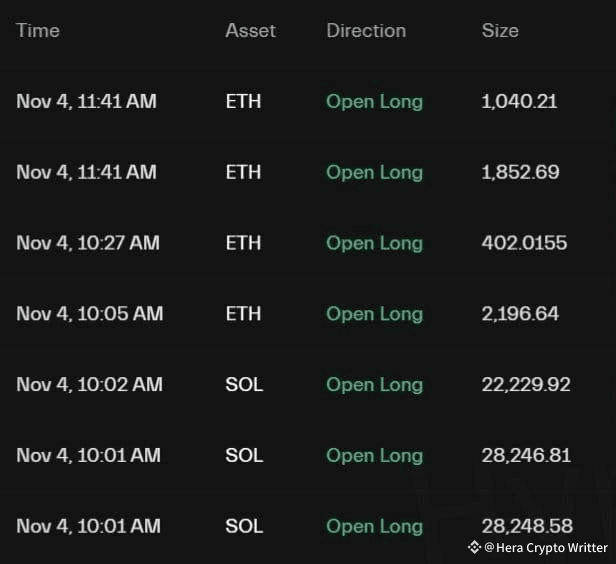Click the 2,196.64 size value
616x564 pixels.
click(x=520, y=314)
